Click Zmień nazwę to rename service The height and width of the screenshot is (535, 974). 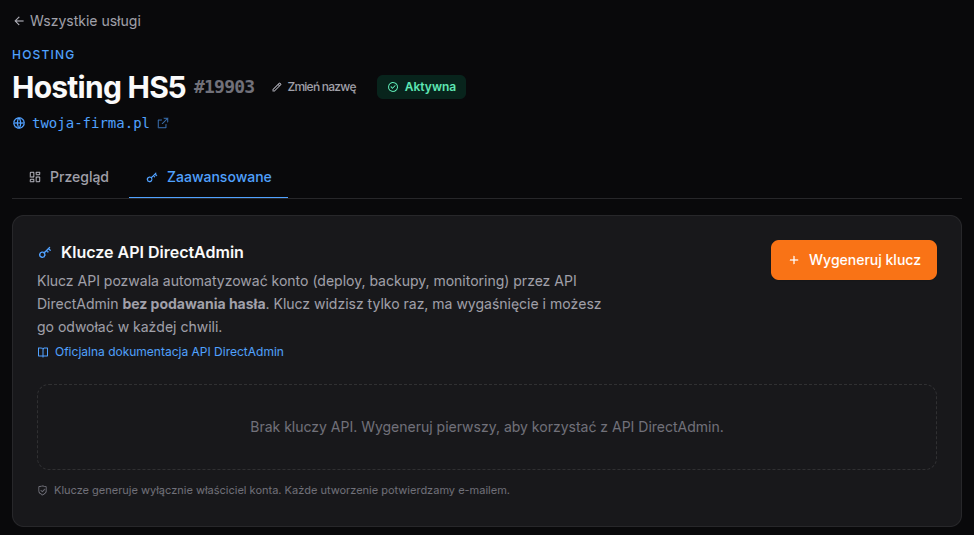click(x=314, y=87)
